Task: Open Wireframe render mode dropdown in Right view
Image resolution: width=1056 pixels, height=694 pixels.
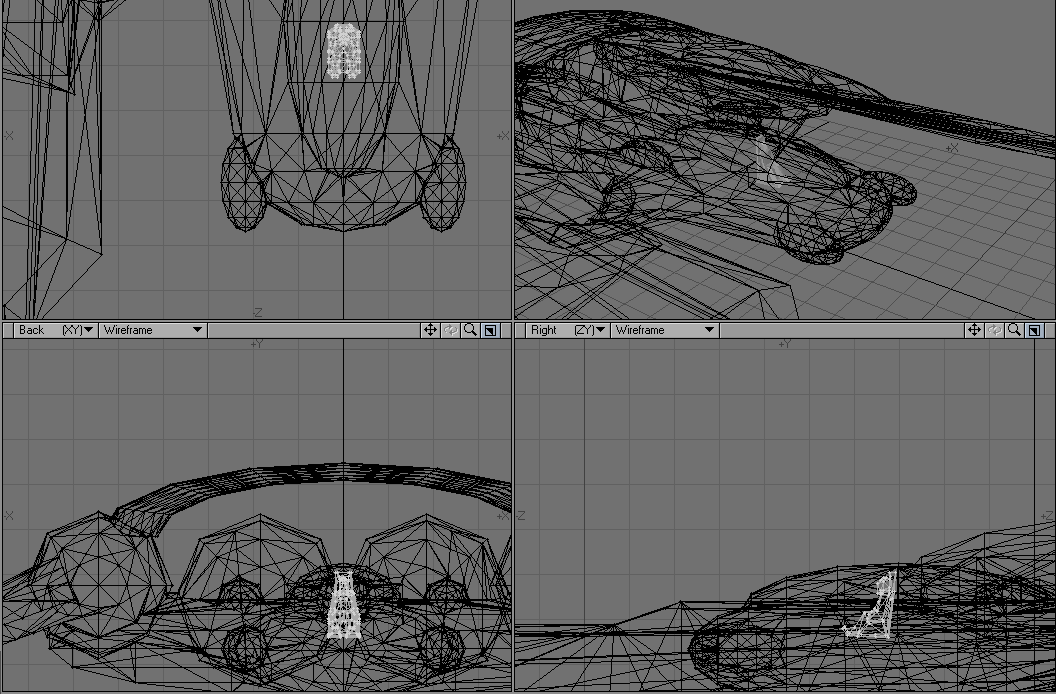Action: point(665,330)
